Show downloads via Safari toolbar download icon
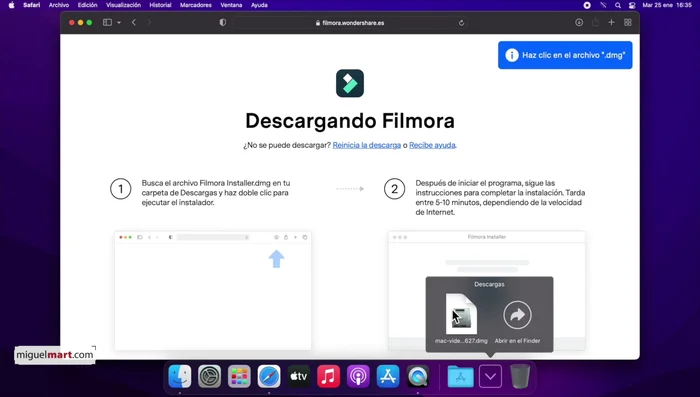Screen dimensions: 700x397 579,22
